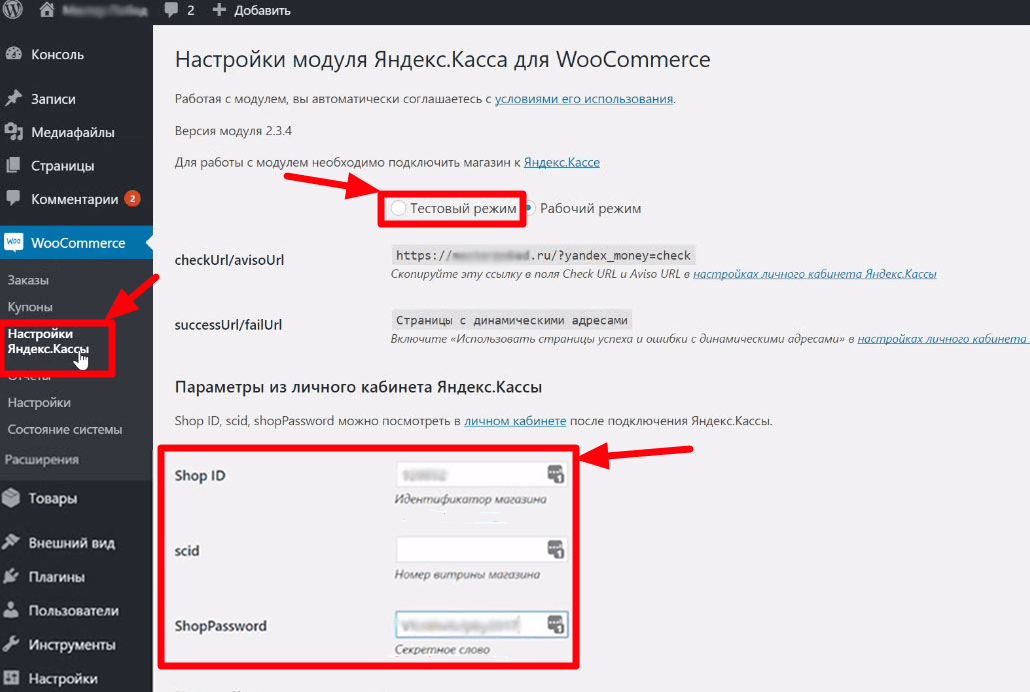Open настройках личного кабинета Яндекс.Кассы link under checkUrl
The image size is (1030, 692).
815,274
